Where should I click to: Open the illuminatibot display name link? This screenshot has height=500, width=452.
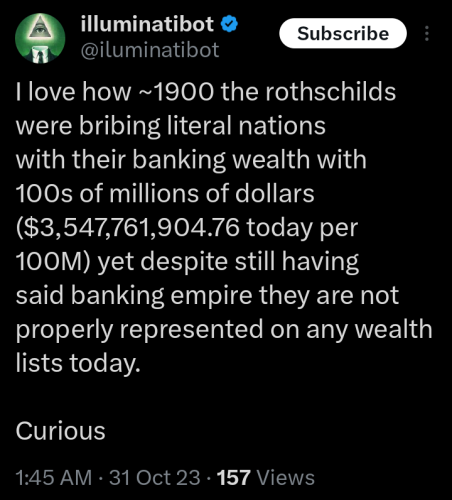click(147, 24)
